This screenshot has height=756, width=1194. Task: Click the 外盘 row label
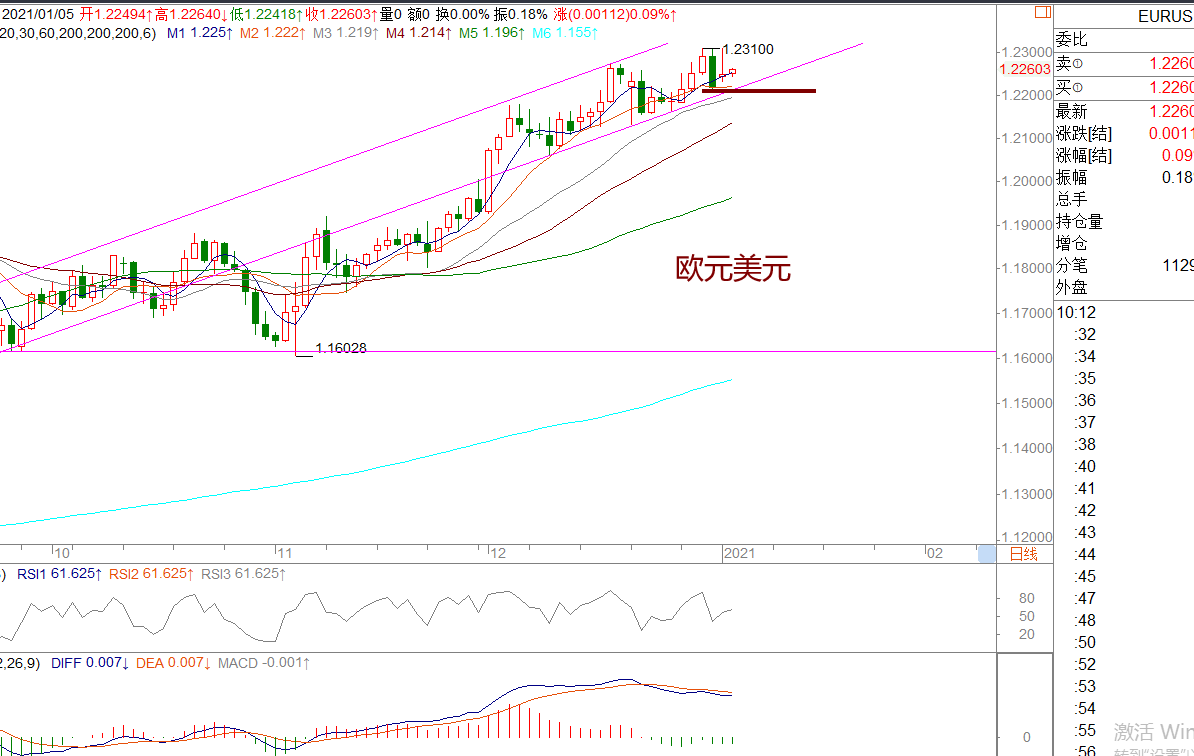point(1071,288)
